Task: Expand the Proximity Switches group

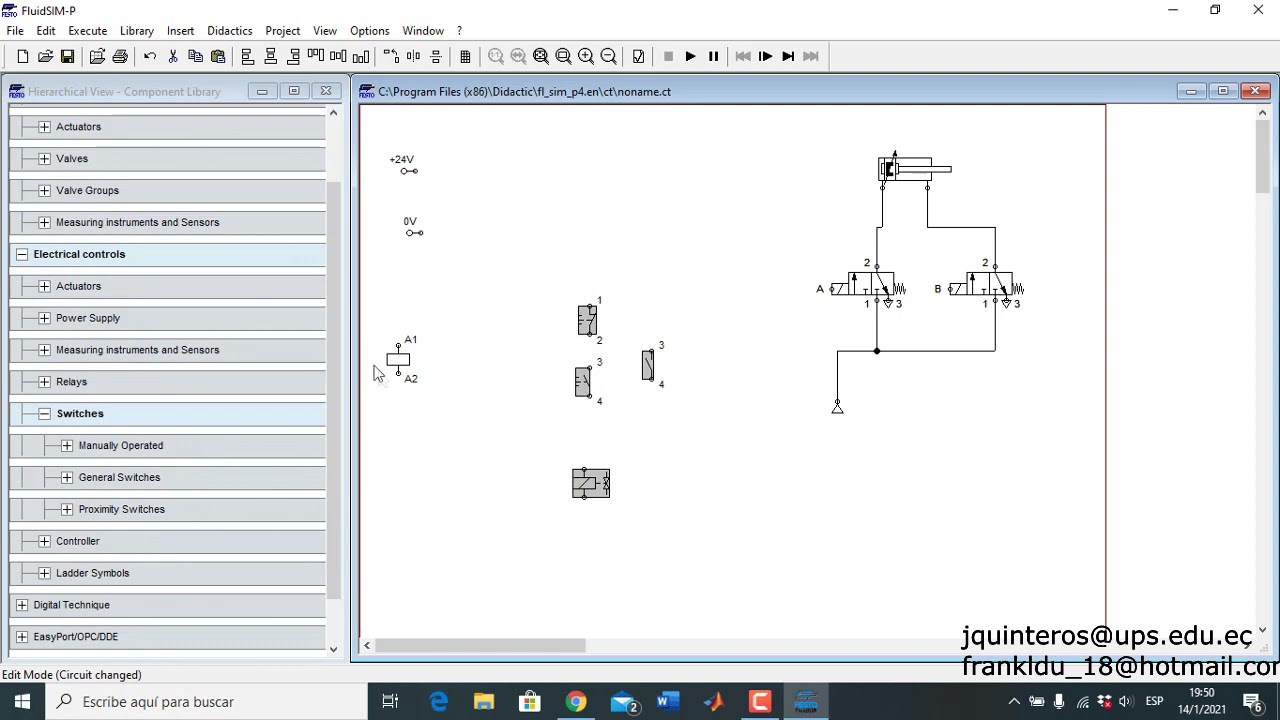Action: [x=66, y=510]
